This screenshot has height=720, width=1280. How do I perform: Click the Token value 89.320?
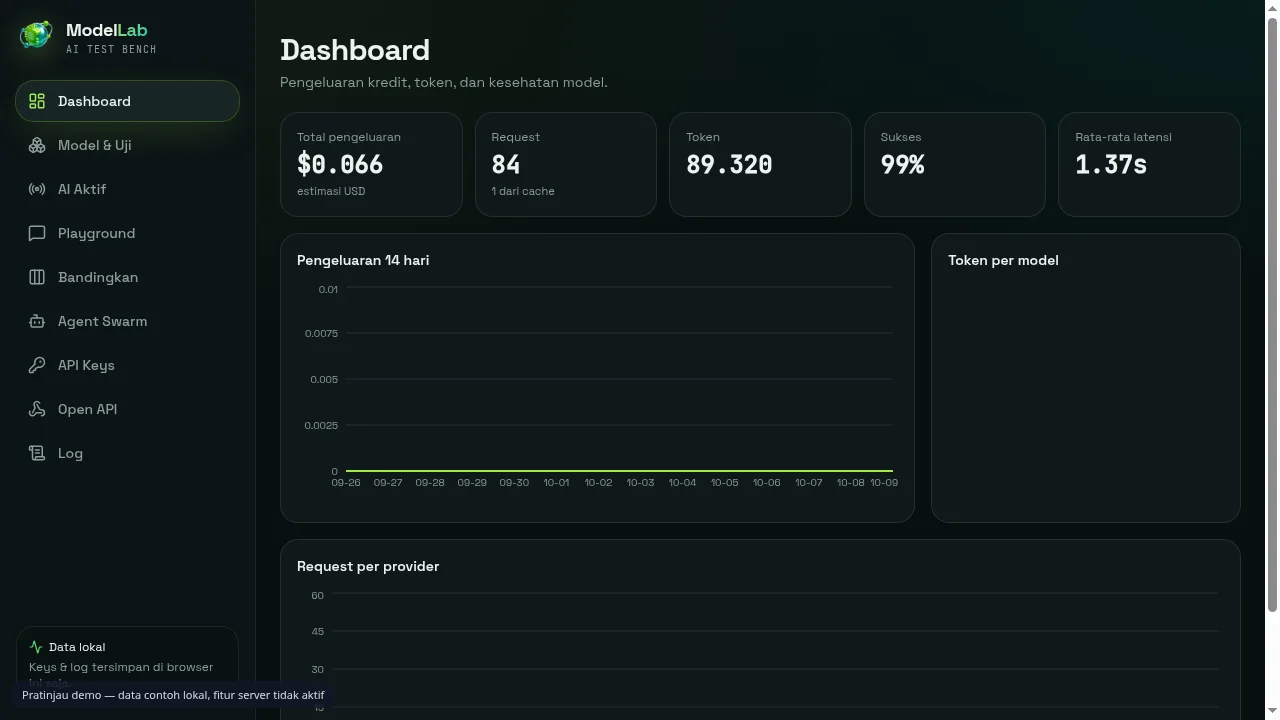pos(729,165)
